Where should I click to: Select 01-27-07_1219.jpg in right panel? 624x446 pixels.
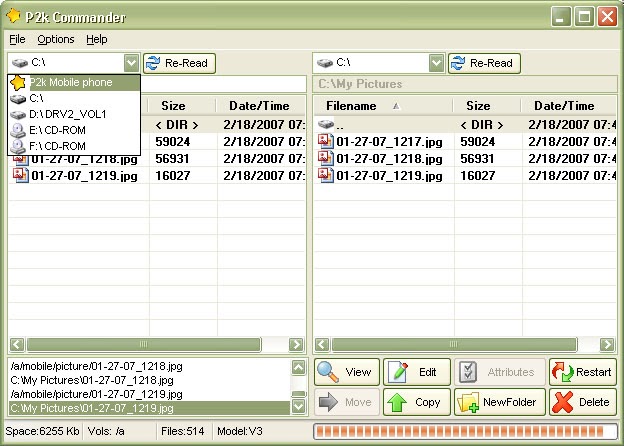(389, 176)
